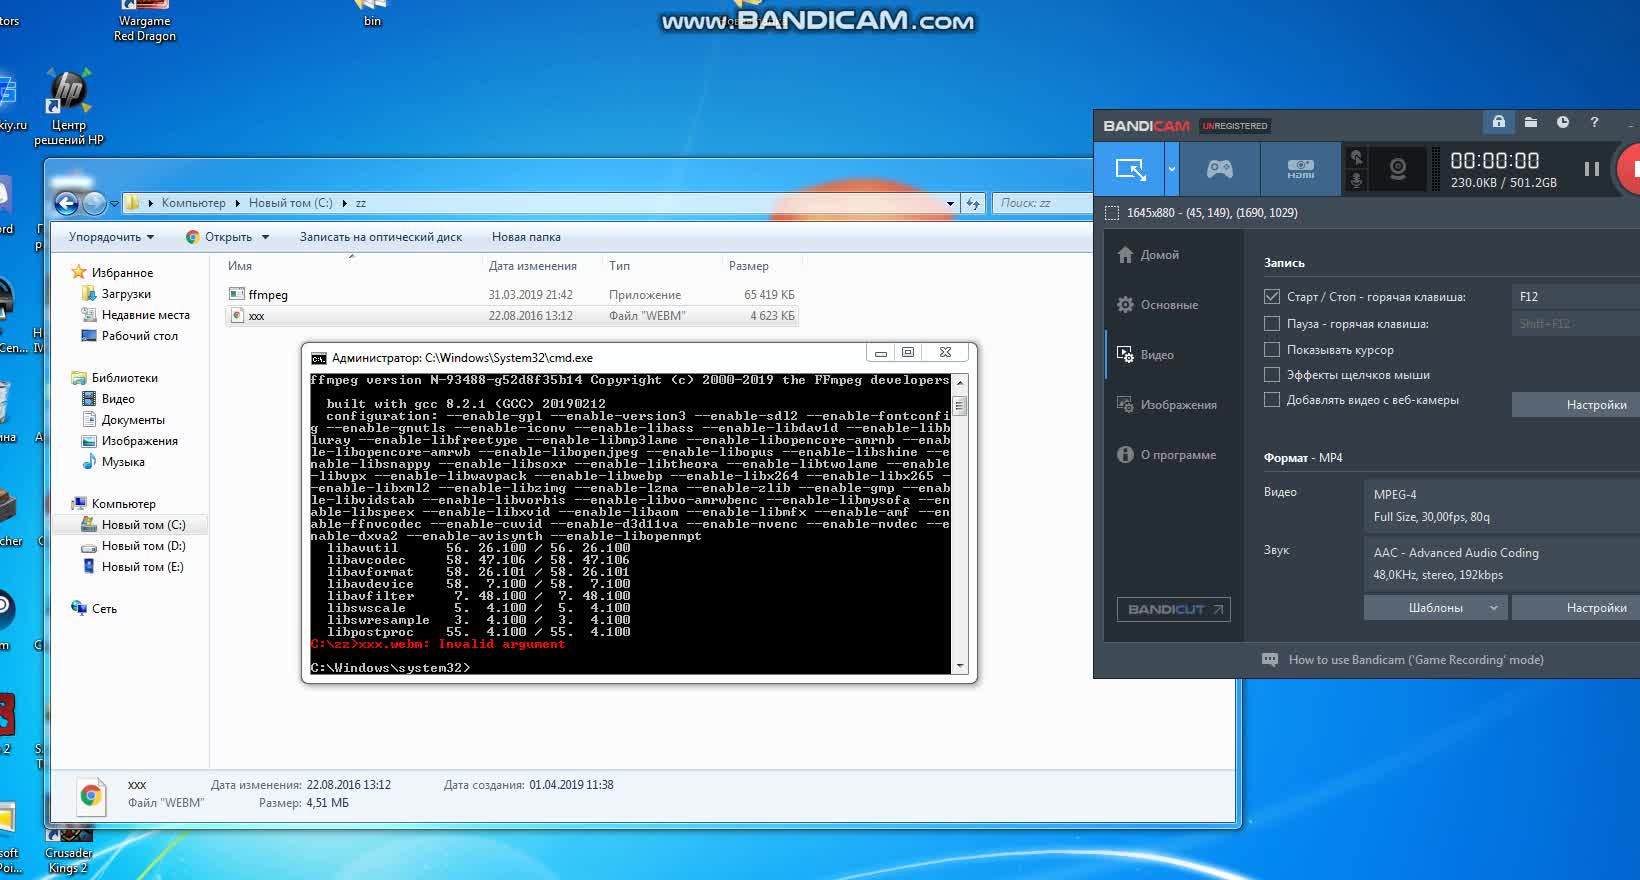Select Wargame Red Dragon desktop shortcut
The height and width of the screenshot is (880, 1640).
[145, 22]
